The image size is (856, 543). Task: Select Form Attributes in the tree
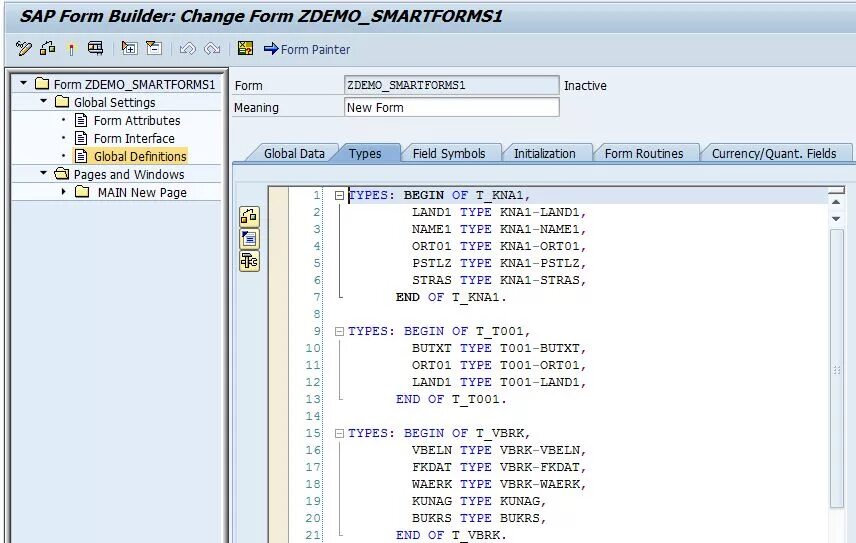pyautogui.click(x=137, y=121)
